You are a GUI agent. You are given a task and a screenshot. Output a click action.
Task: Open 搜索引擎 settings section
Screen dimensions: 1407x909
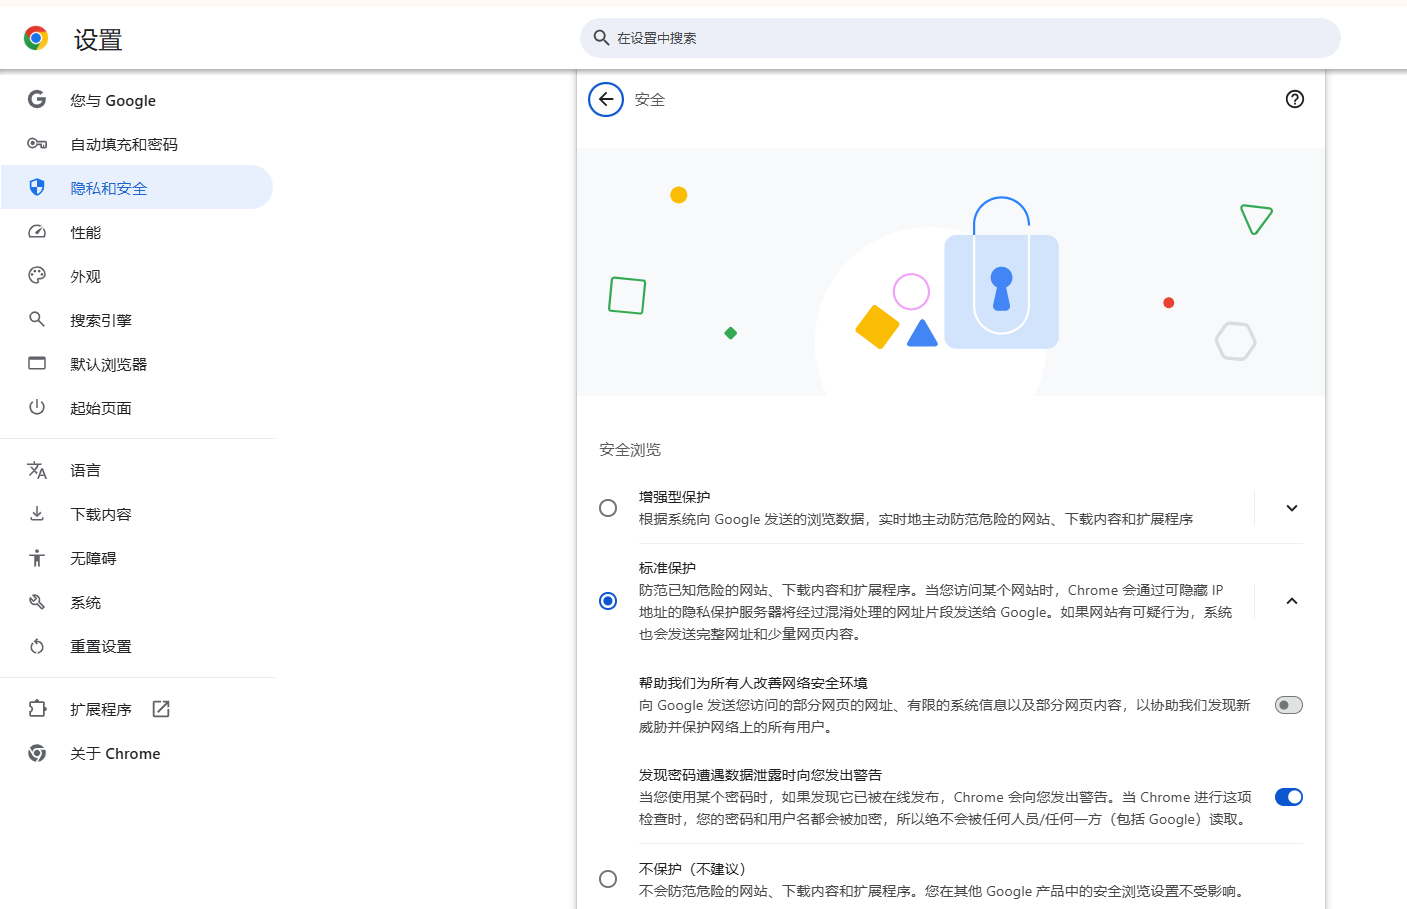(x=137, y=320)
